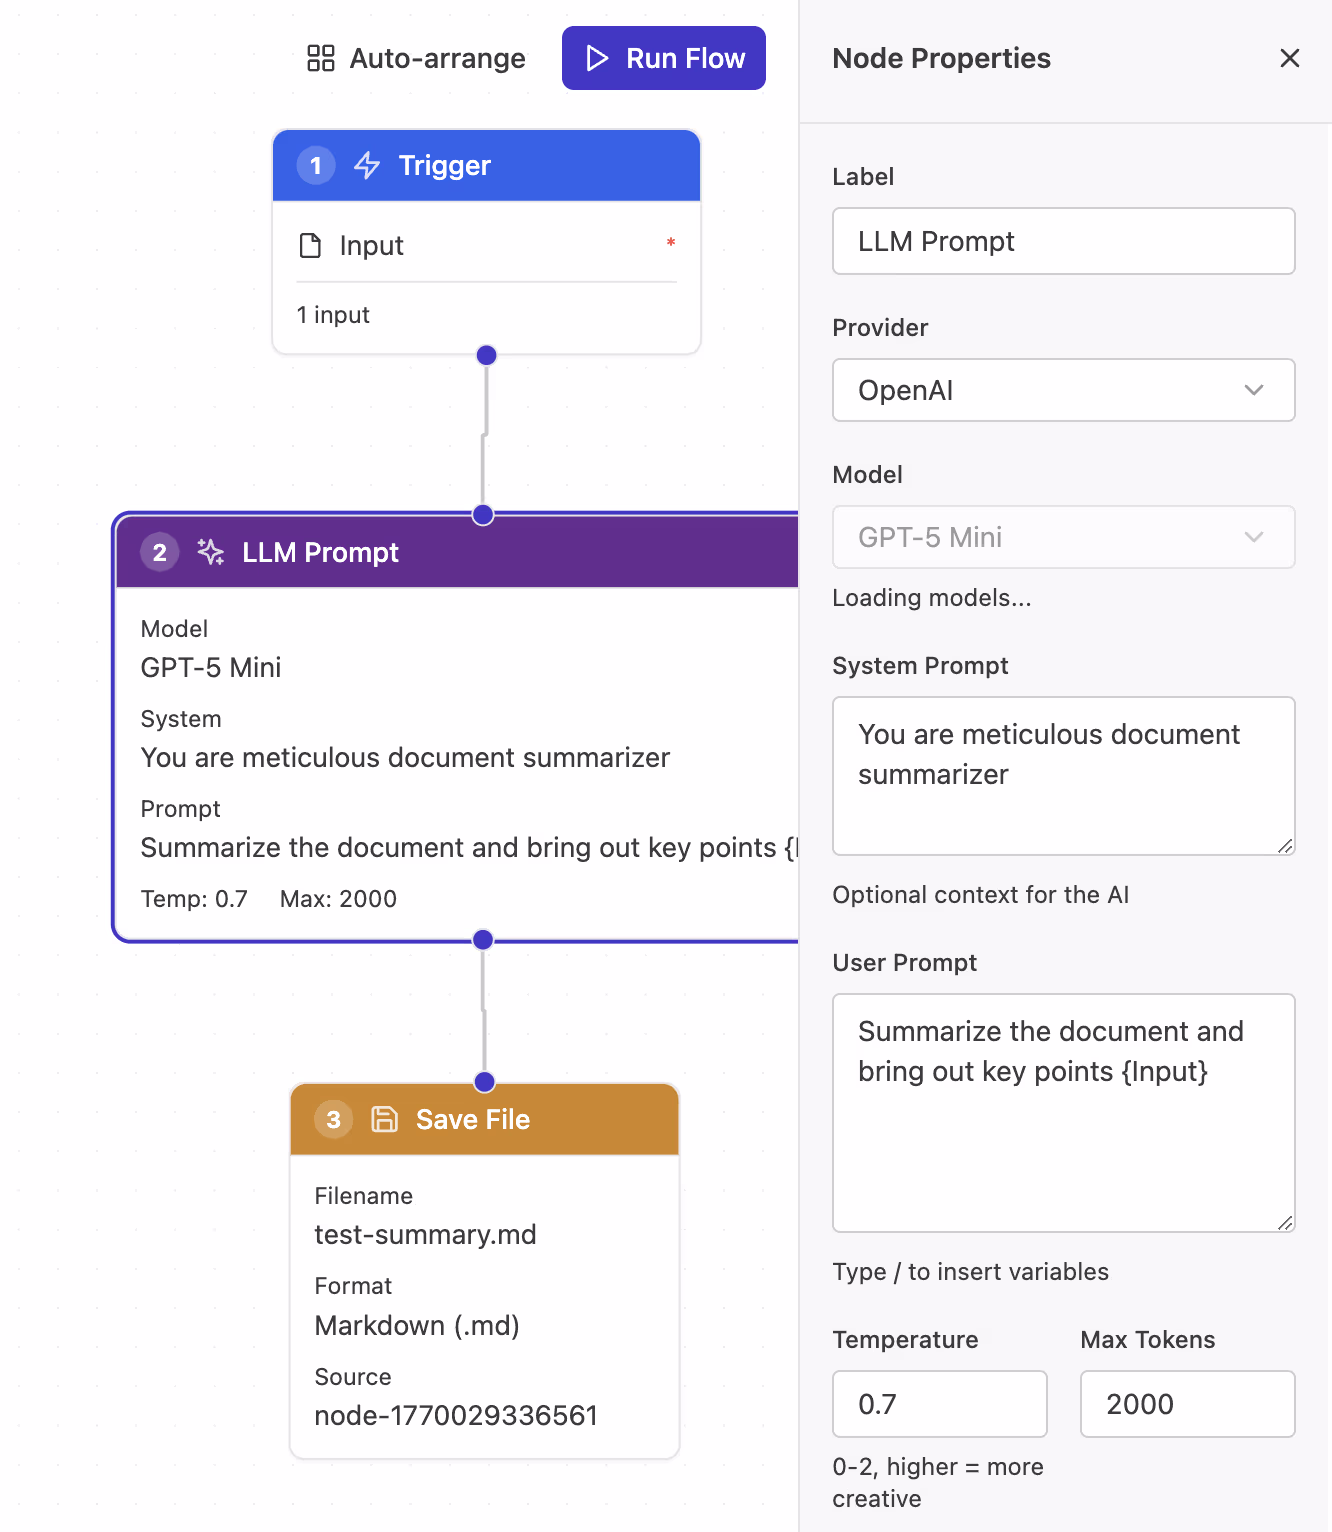Click the sparkle icon on LLM Prompt node
Screen dimensions: 1332x1532
[x=210, y=552]
